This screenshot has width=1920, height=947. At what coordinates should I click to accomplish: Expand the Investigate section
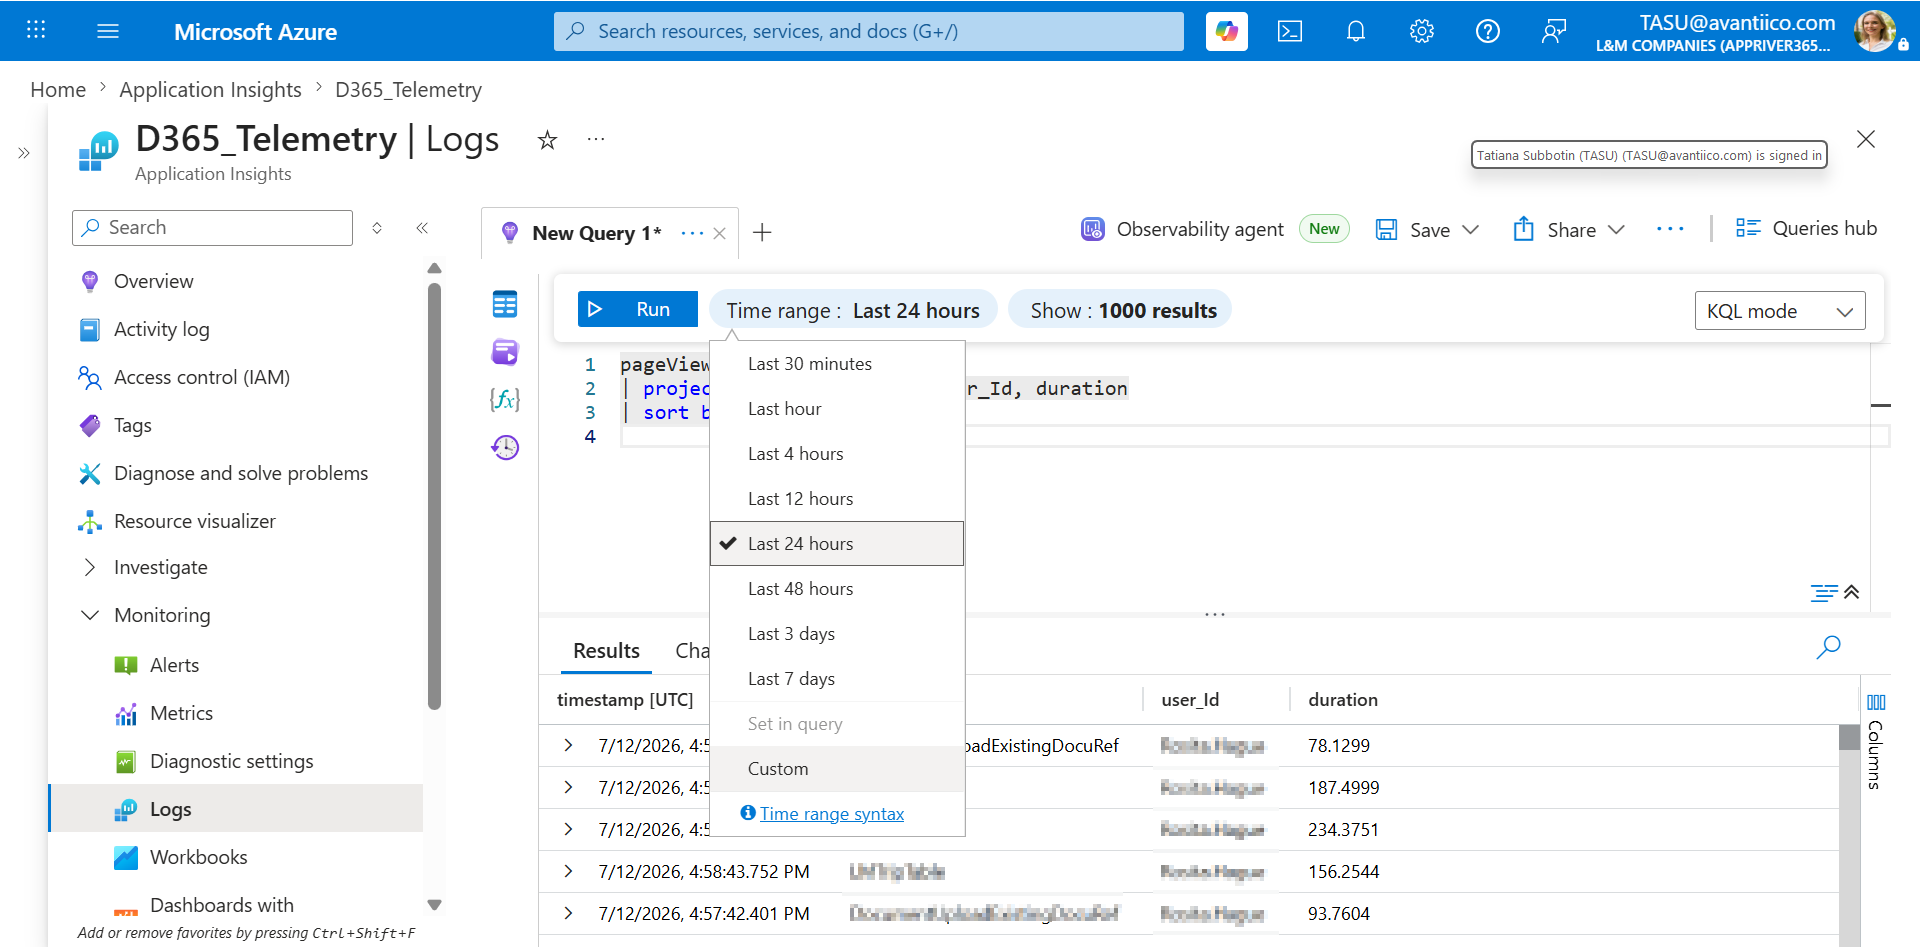90,567
